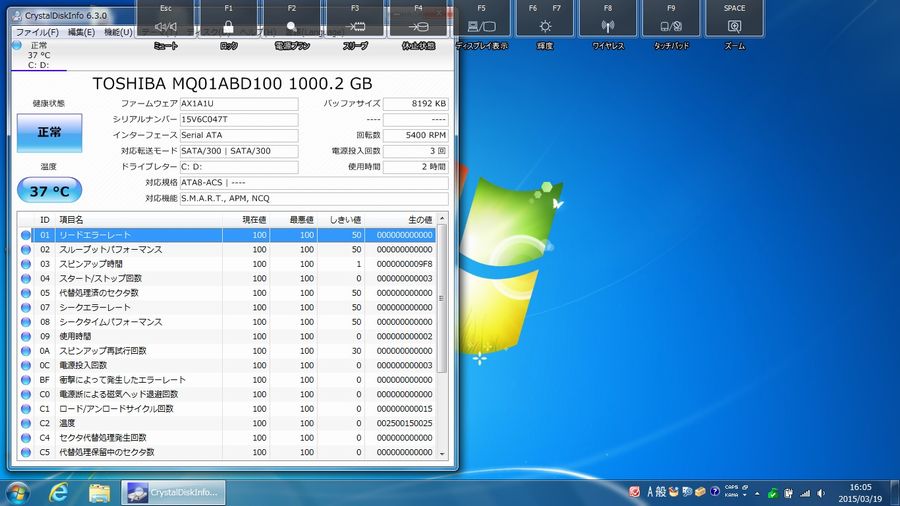Select row C5 代替処理保留中のセクタ数

(x=227, y=453)
